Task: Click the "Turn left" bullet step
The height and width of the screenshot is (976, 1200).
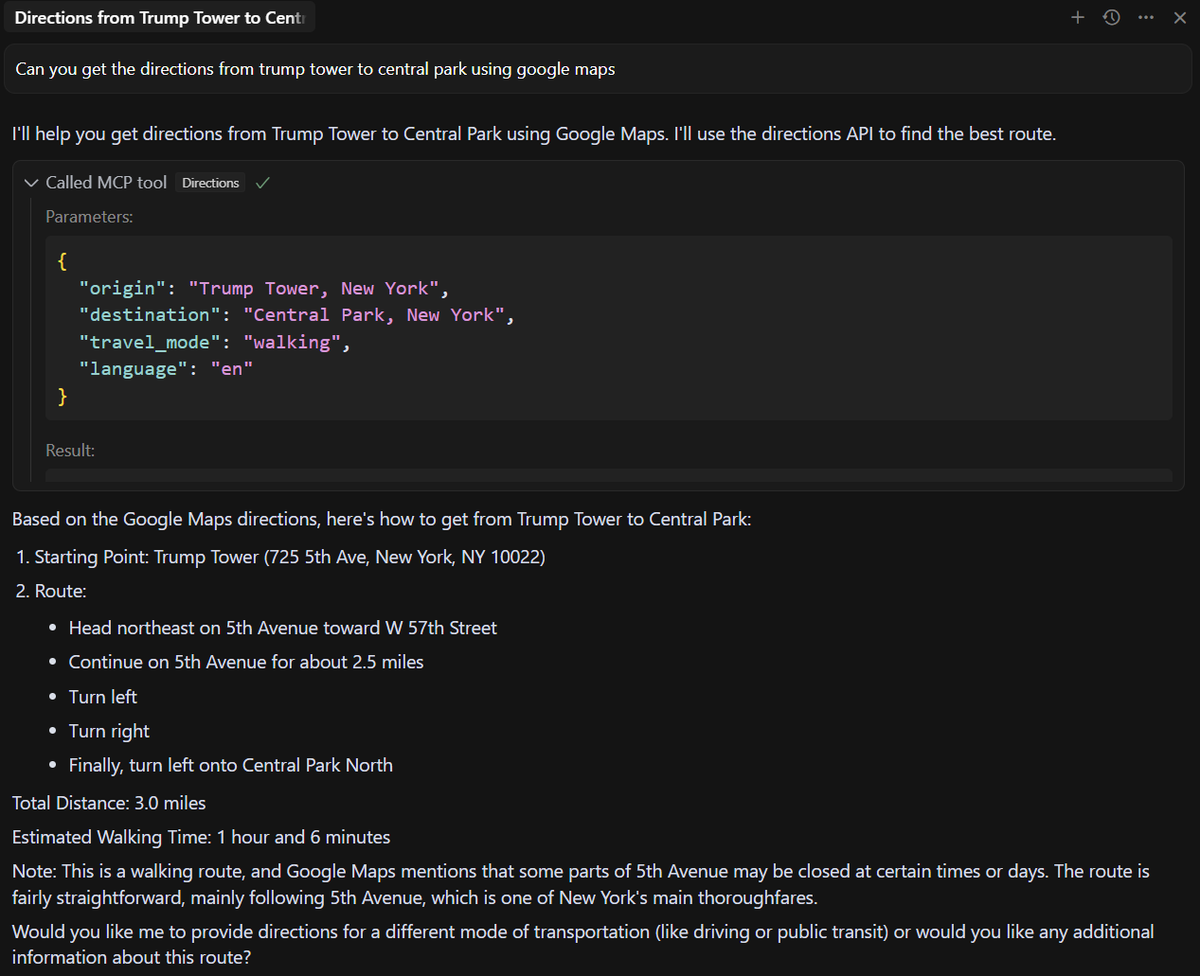Action: point(103,697)
